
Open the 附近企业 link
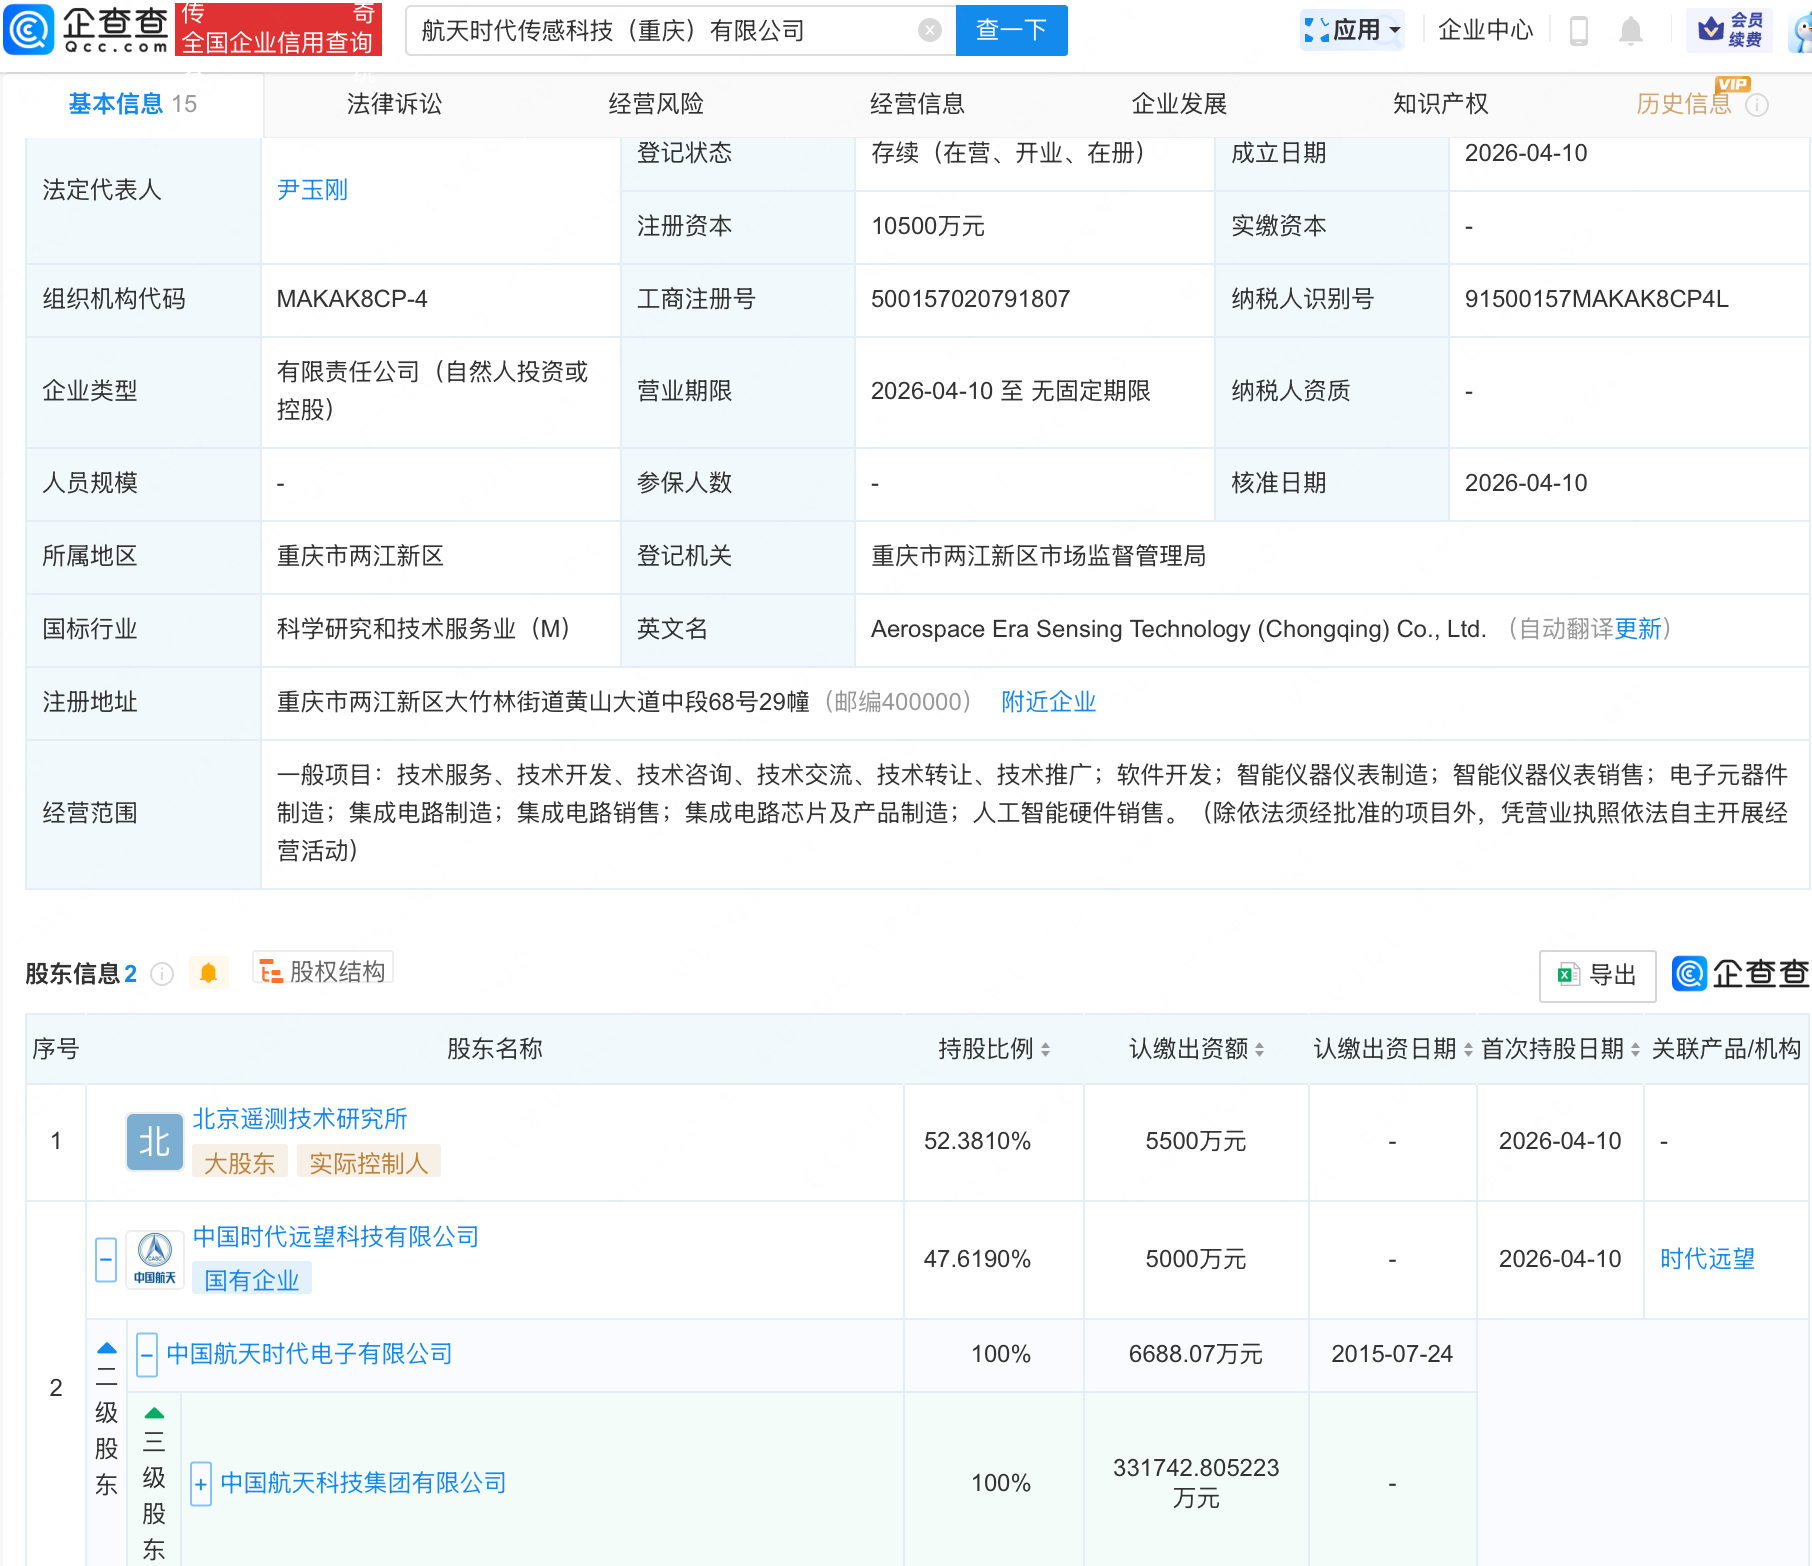[1047, 702]
